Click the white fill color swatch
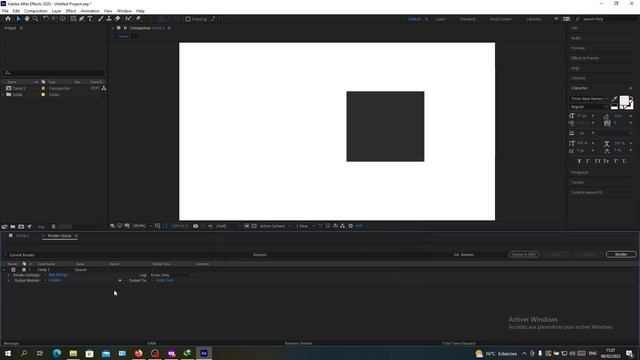 [624, 101]
